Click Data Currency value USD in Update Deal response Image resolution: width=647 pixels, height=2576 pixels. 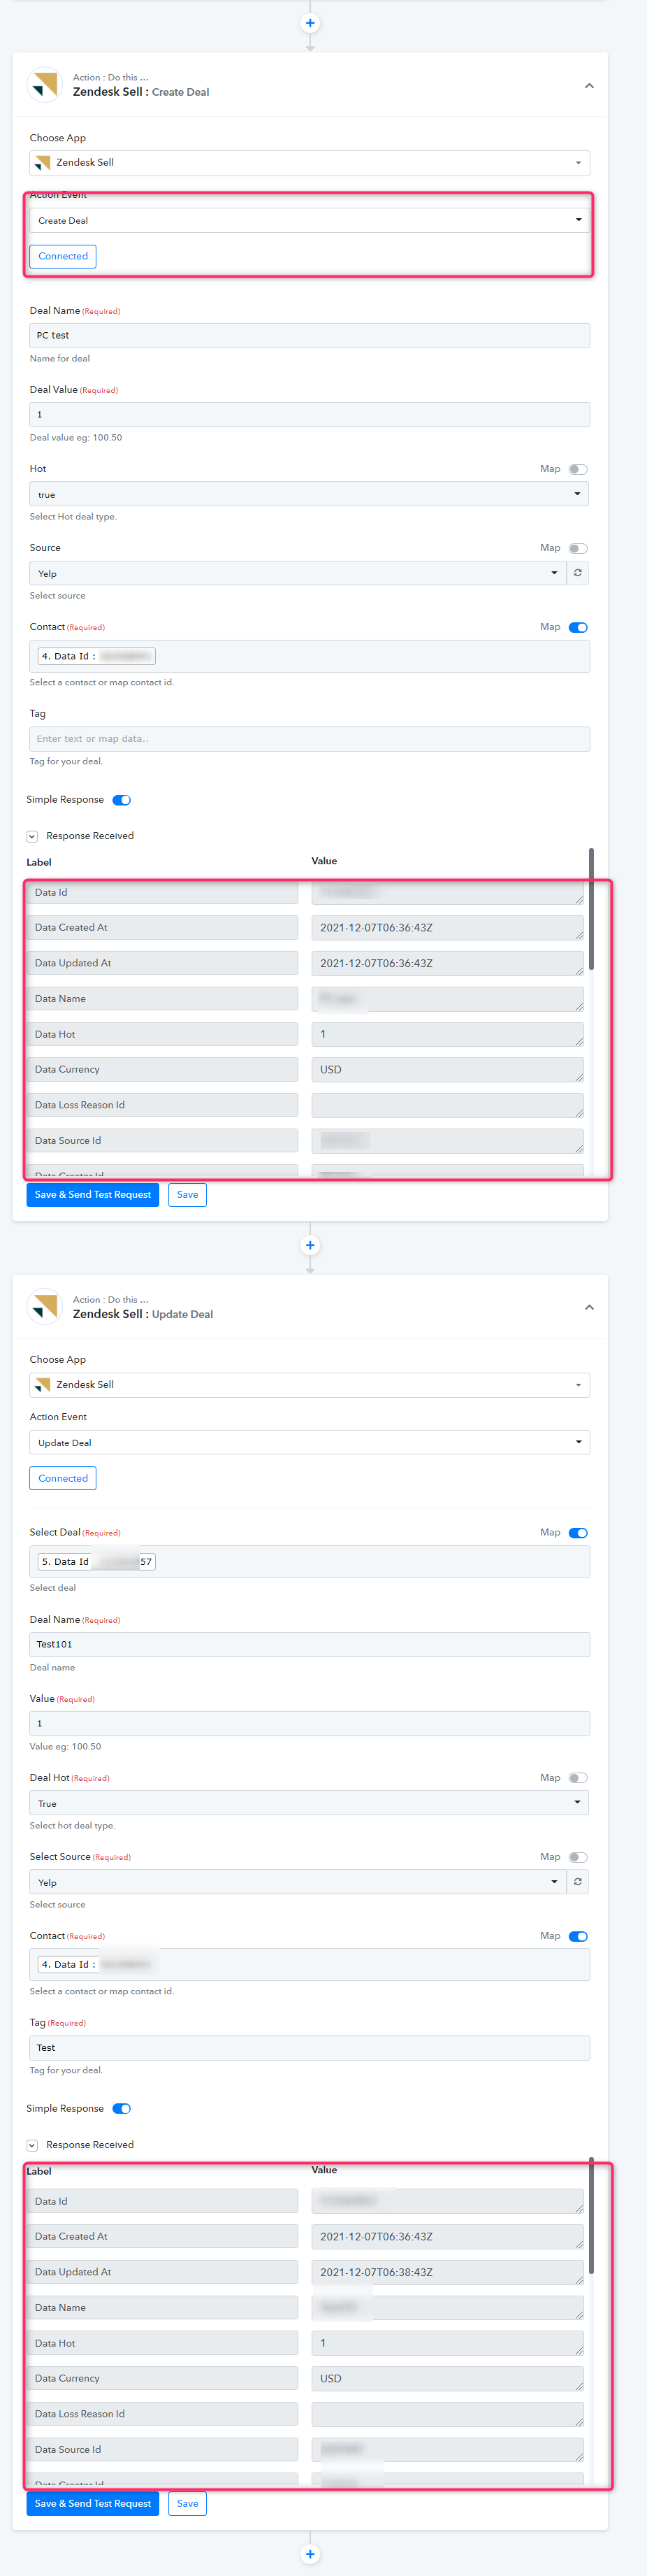tap(447, 2379)
